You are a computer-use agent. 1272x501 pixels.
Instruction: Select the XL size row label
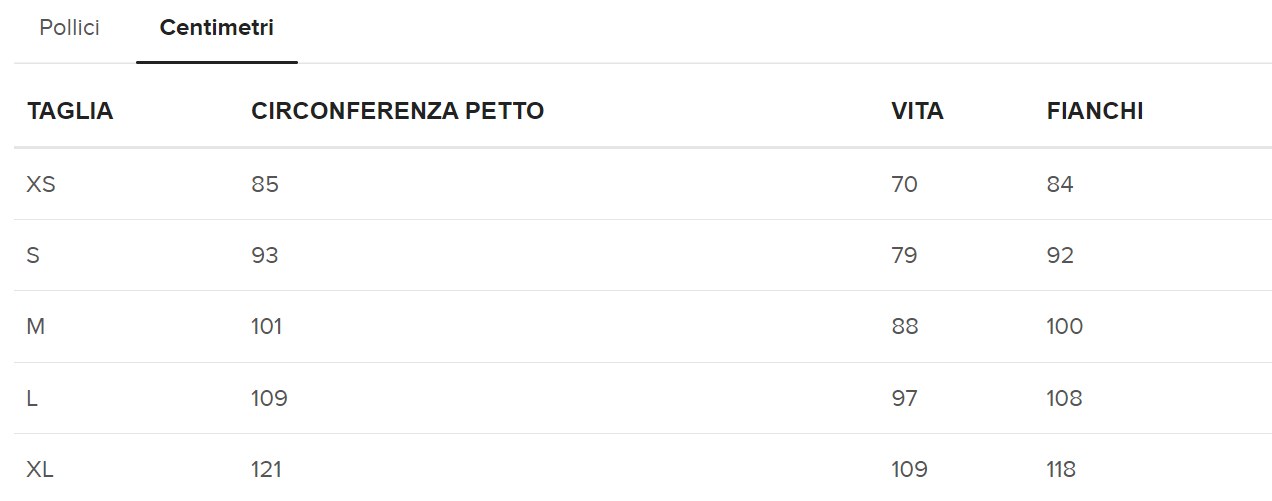(x=40, y=469)
